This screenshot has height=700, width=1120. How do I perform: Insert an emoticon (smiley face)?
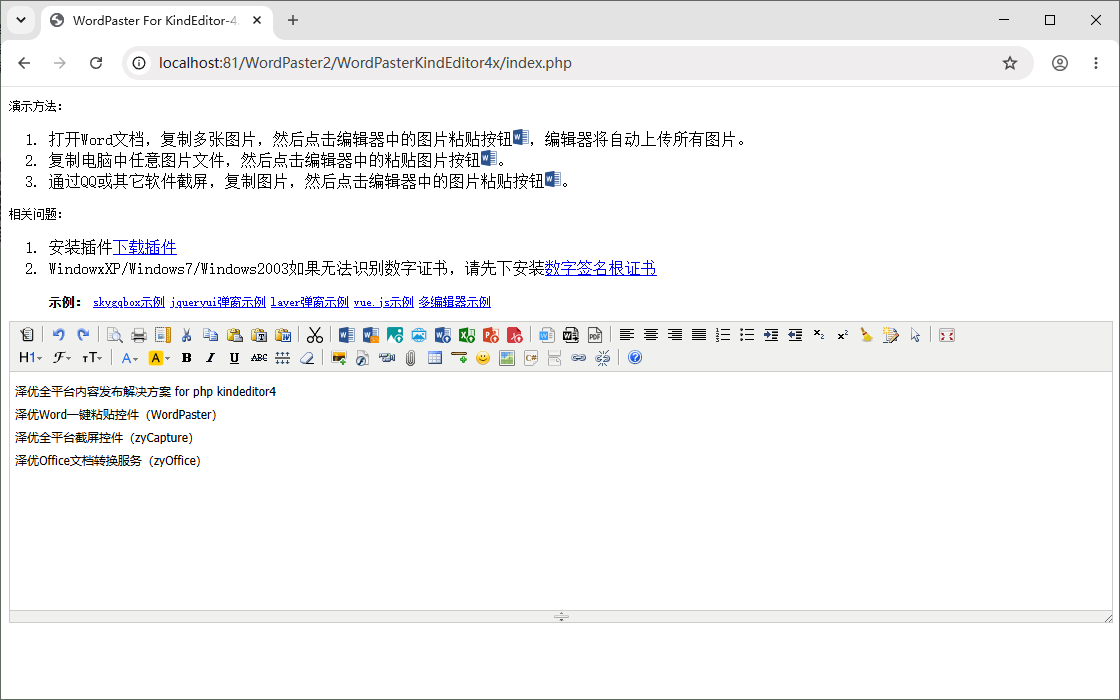(483, 358)
